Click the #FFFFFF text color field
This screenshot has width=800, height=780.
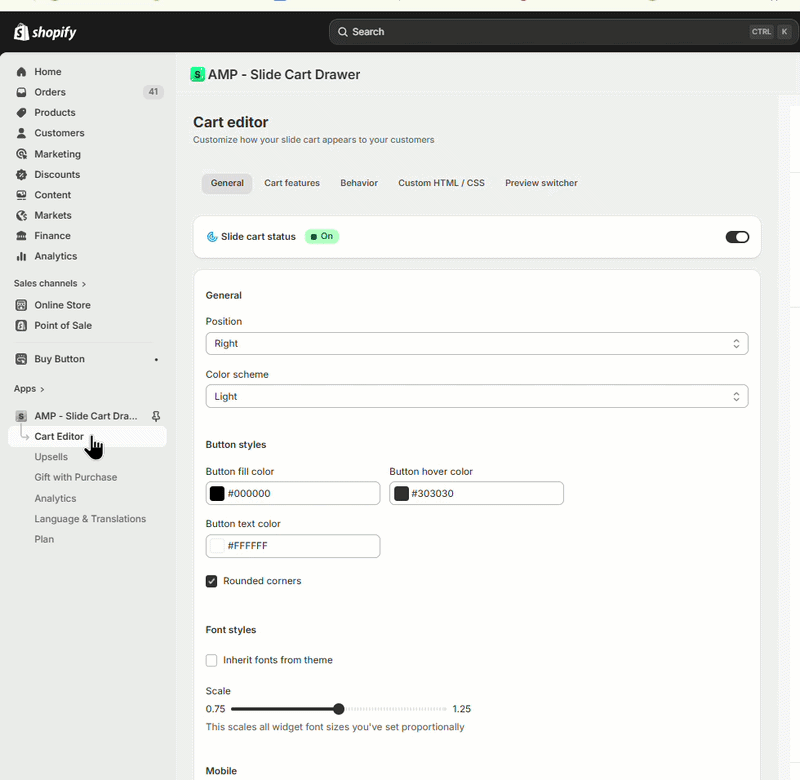click(x=293, y=546)
